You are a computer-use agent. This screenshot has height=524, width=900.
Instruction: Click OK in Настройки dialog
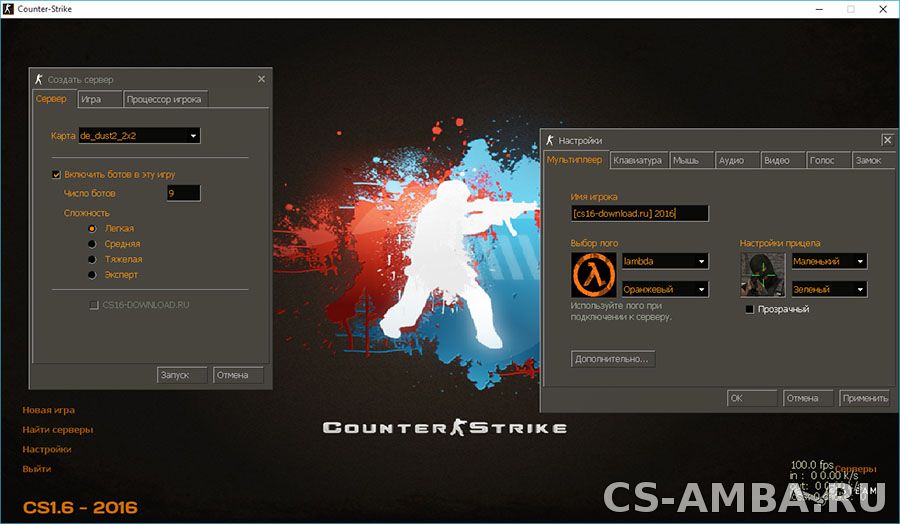tap(752, 398)
